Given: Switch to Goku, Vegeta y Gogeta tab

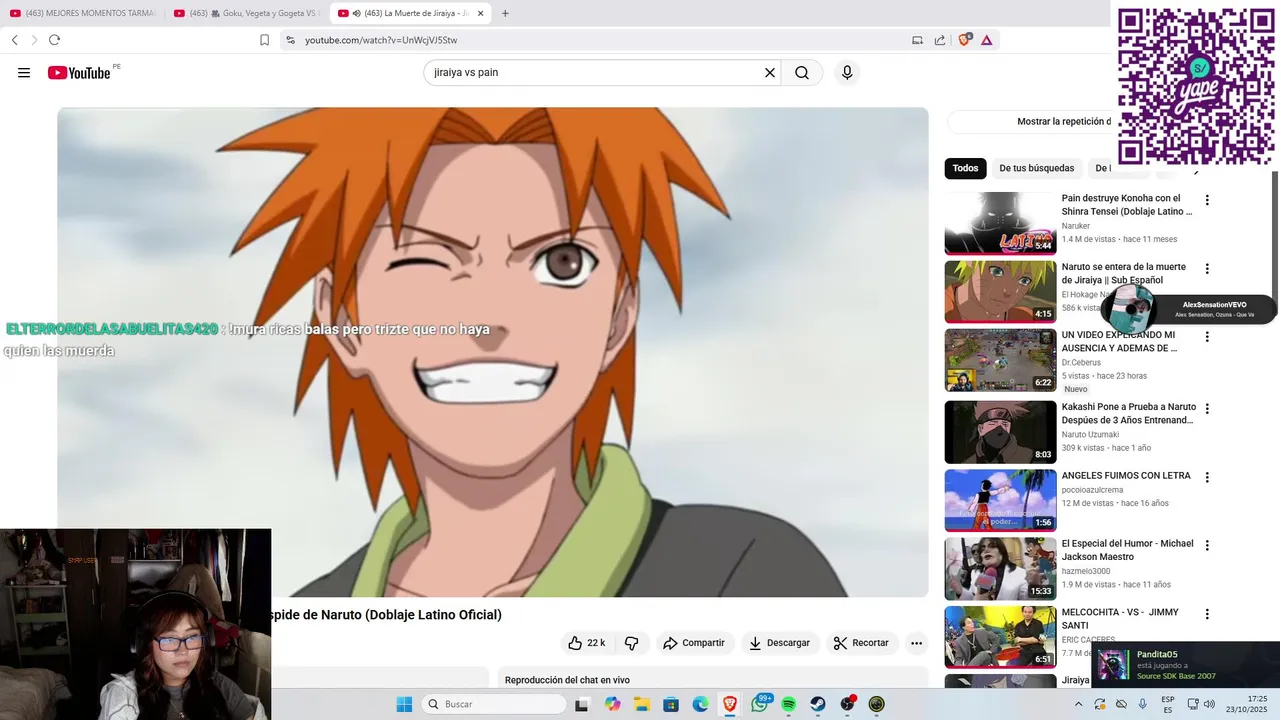Looking at the screenshot, I should point(247,13).
